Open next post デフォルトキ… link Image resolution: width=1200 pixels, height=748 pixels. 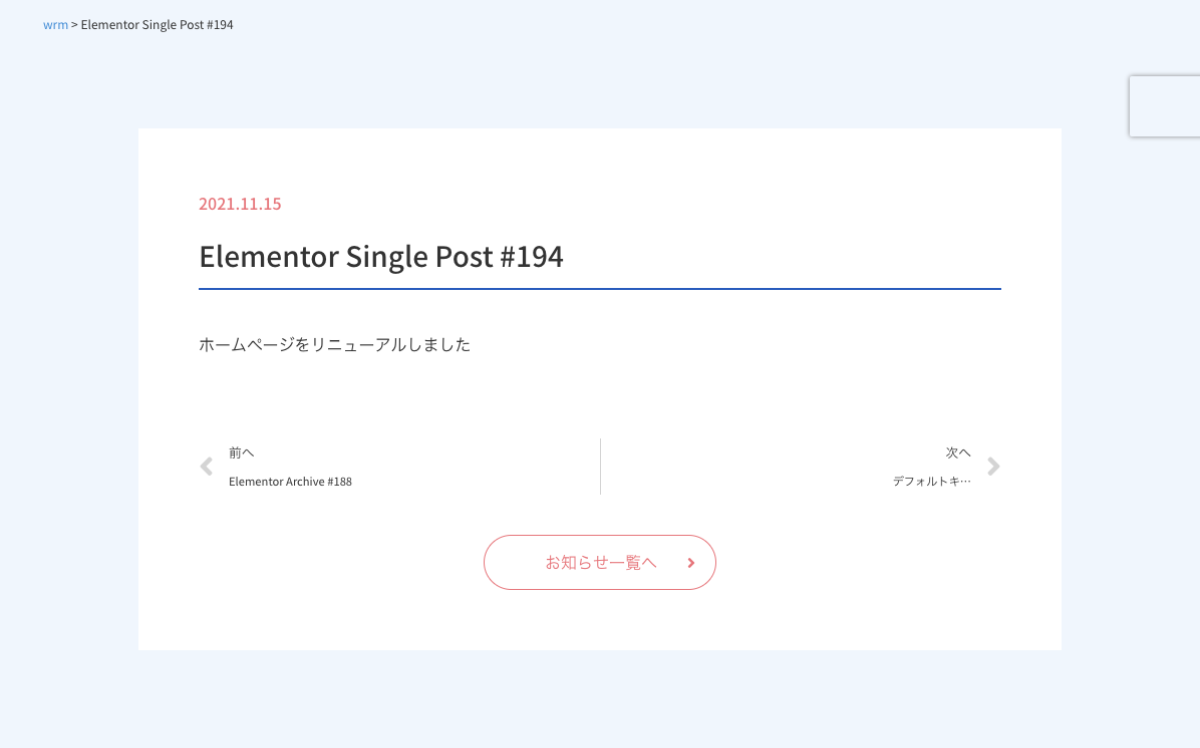932,481
